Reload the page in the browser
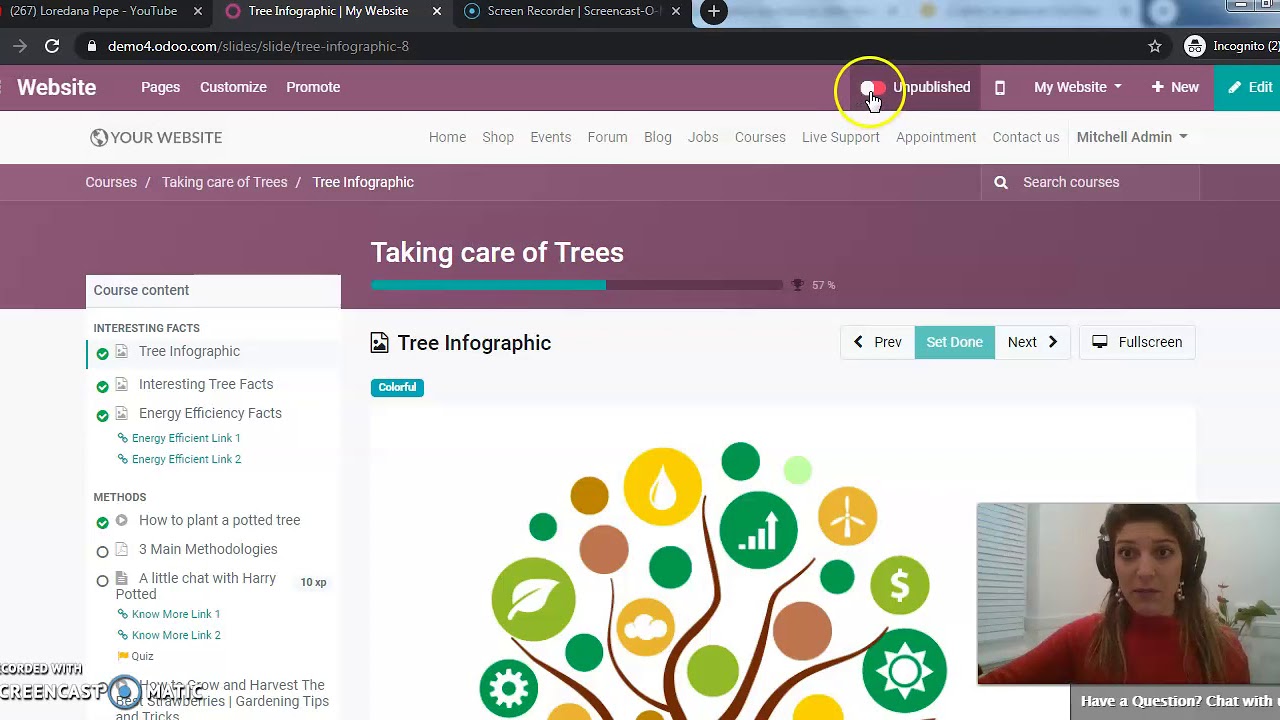Viewport: 1280px width, 720px height. [x=52, y=46]
